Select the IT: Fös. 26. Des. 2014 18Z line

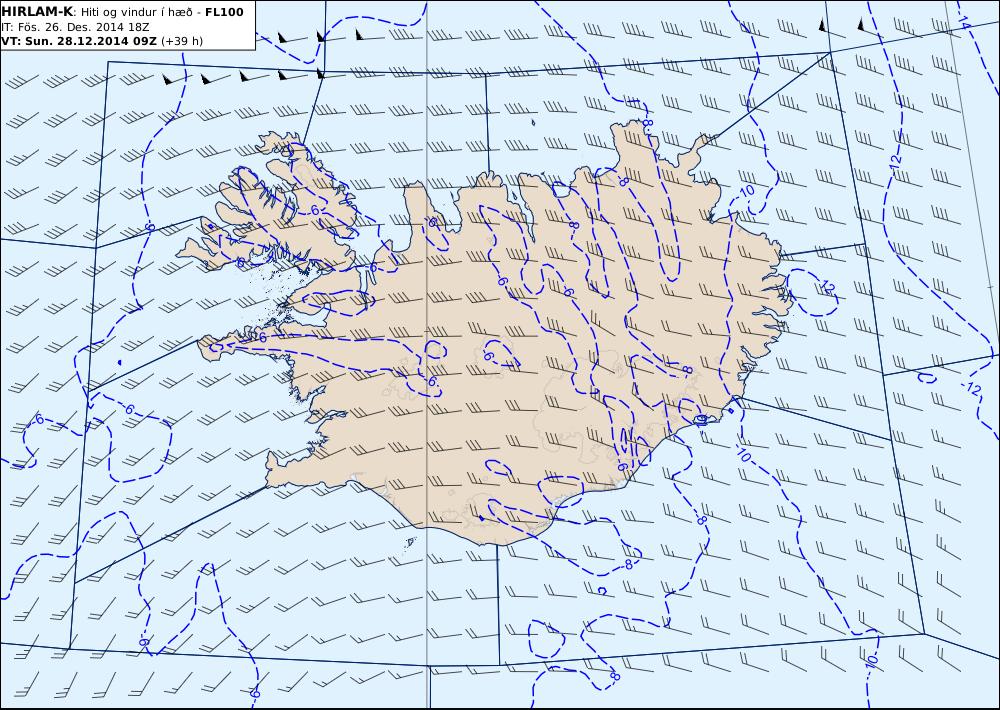[x=75, y=27]
